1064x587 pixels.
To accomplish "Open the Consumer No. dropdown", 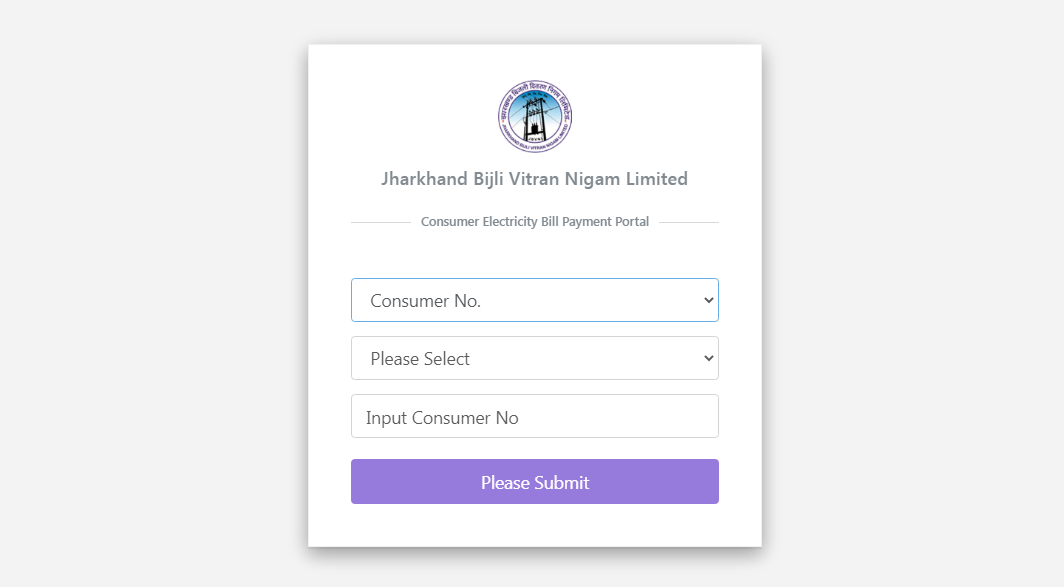I will [534, 300].
